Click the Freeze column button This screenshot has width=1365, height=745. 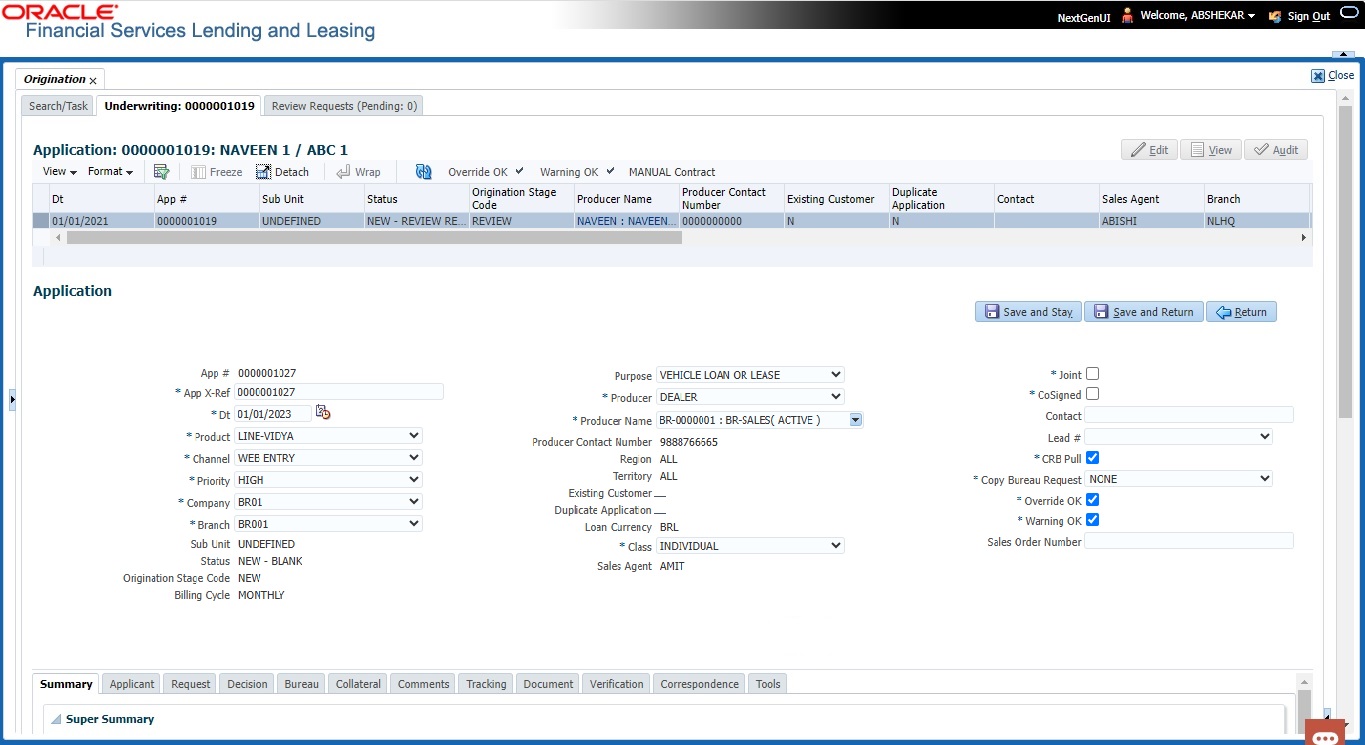[x=216, y=172]
